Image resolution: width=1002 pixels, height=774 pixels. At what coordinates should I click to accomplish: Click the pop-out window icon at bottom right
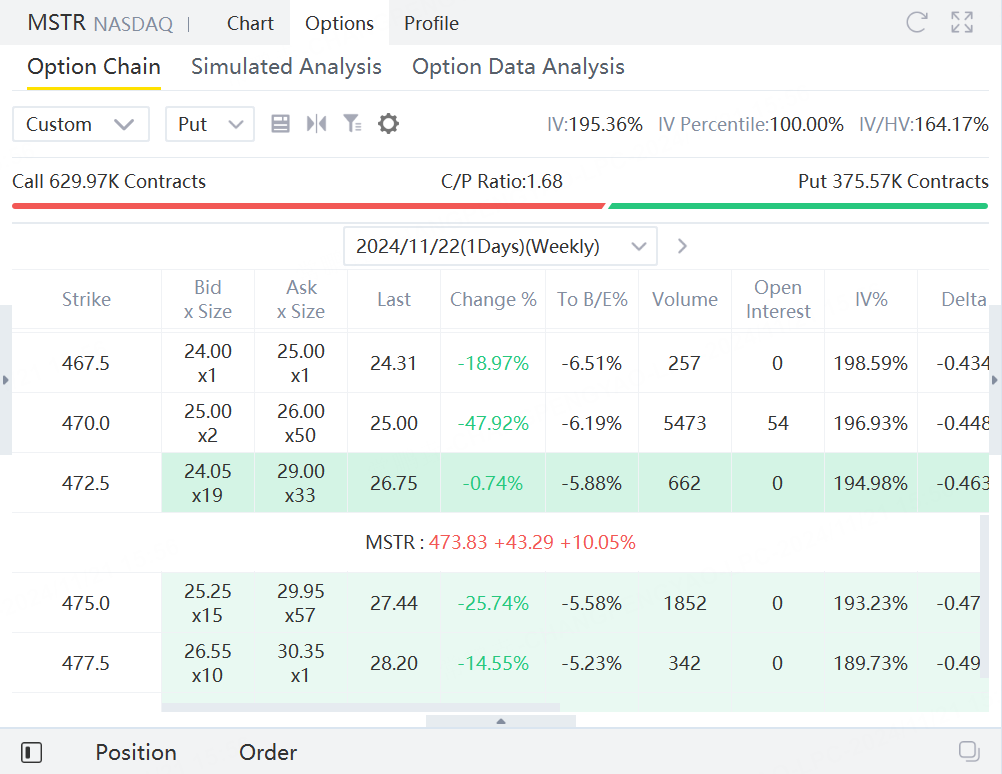pyautogui.click(x=968, y=751)
